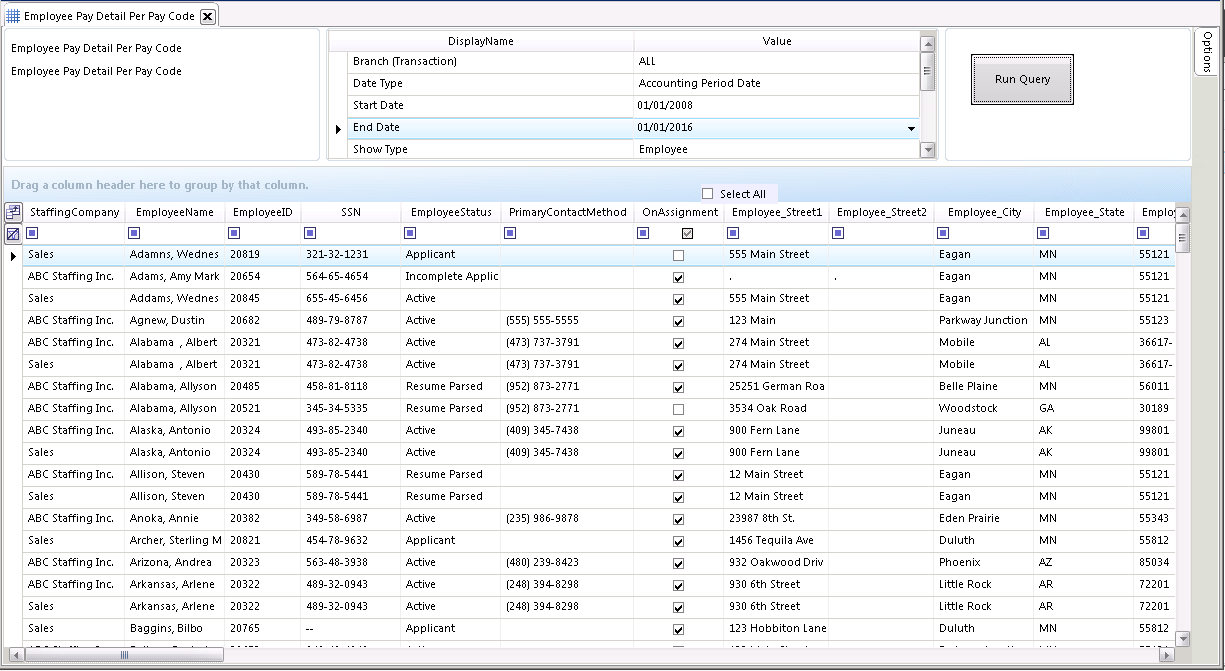Screen dimensions: 1225x671
Task: Sort by Employee_City column header
Action: click(x=984, y=212)
